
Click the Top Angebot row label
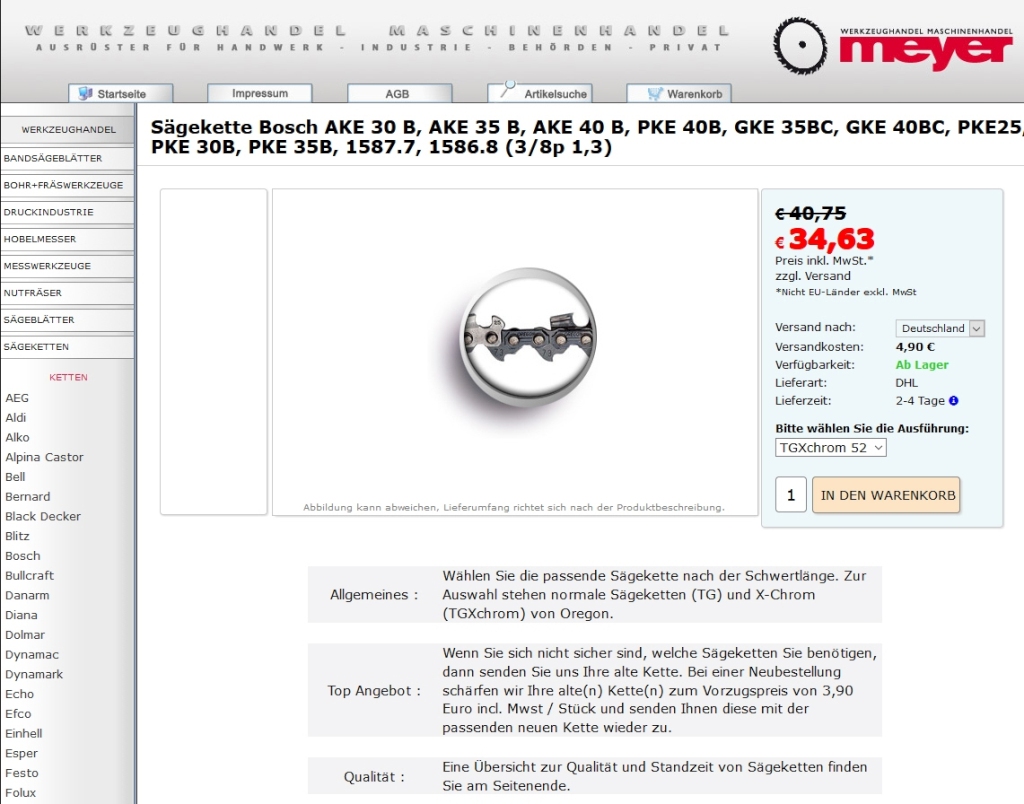pos(374,691)
